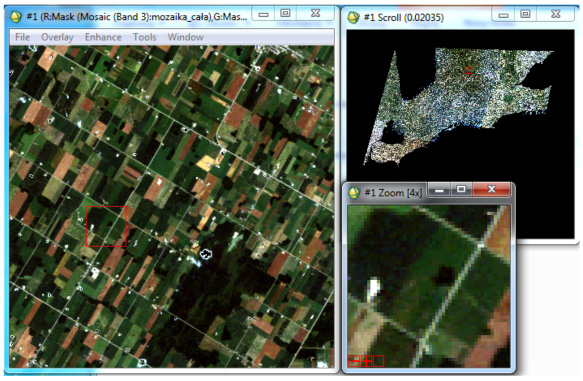Open the Enhance menu
Image resolution: width=583 pixels, height=381 pixels.
tap(103, 37)
